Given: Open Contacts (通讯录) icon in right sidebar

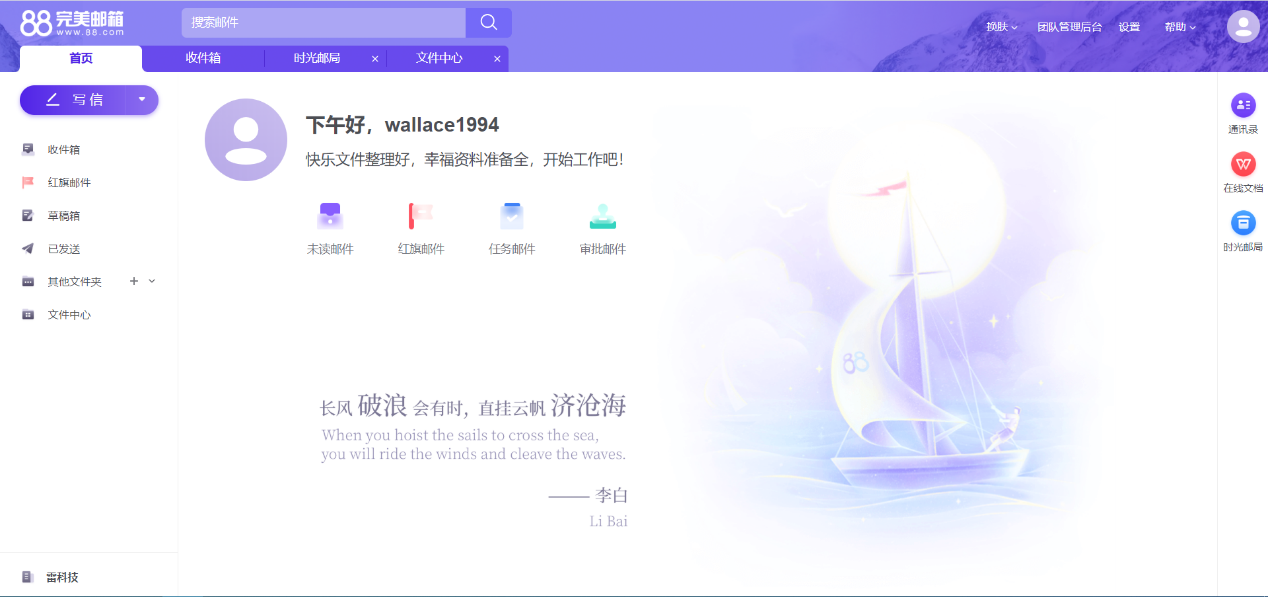Looking at the screenshot, I should point(1243,104).
